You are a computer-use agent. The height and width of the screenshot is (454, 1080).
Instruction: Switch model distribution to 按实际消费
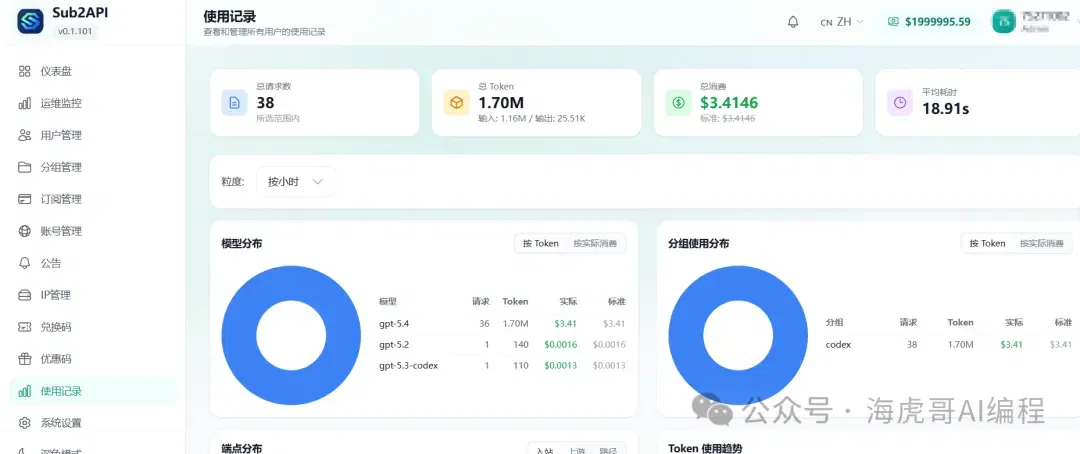pos(595,243)
